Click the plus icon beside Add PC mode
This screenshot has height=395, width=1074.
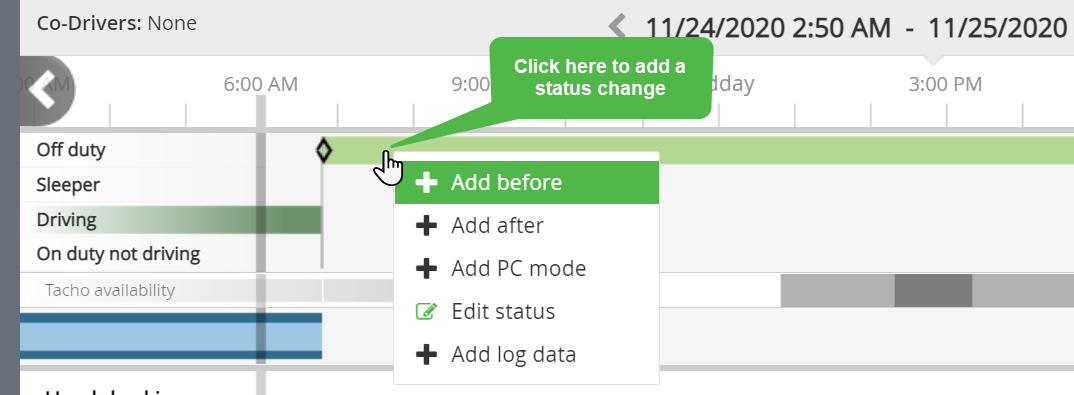tap(426, 268)
